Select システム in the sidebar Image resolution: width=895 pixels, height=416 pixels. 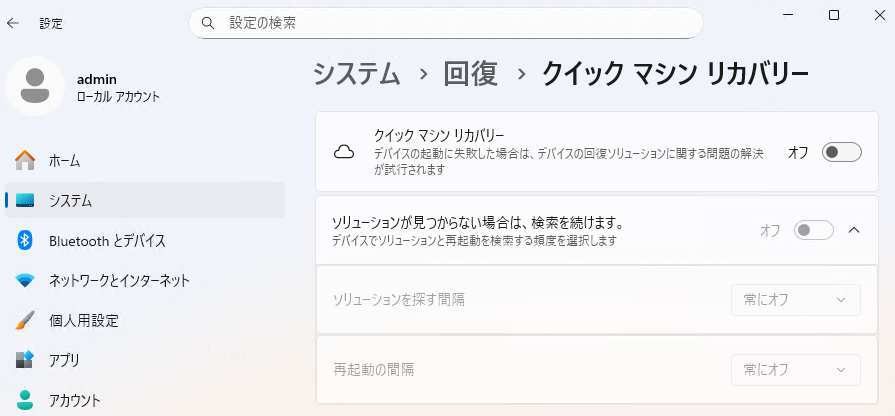pyautogui.click(x=145, y=200)
